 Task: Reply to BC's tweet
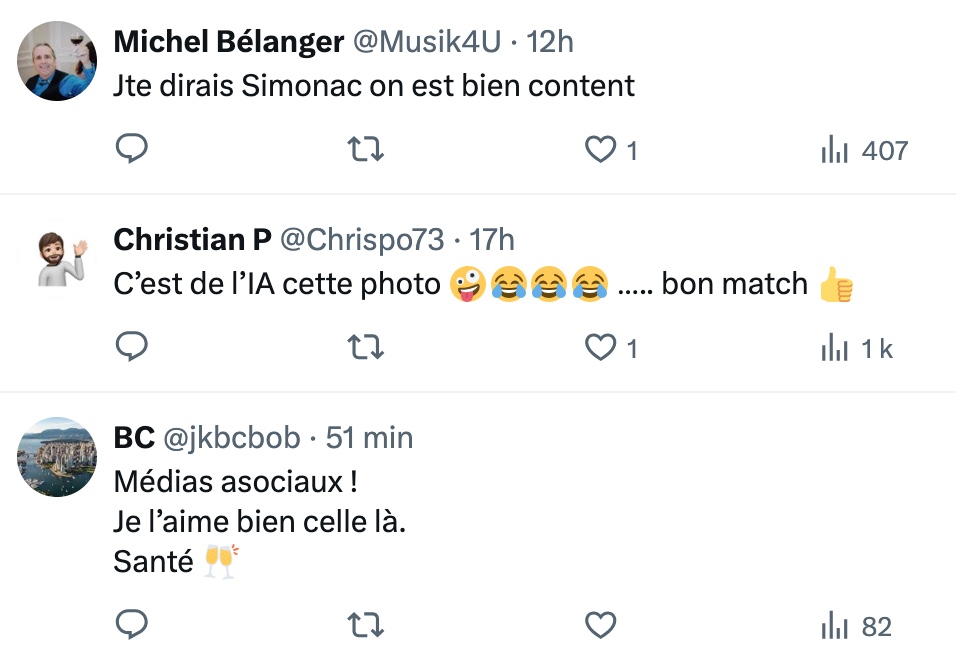132,626
